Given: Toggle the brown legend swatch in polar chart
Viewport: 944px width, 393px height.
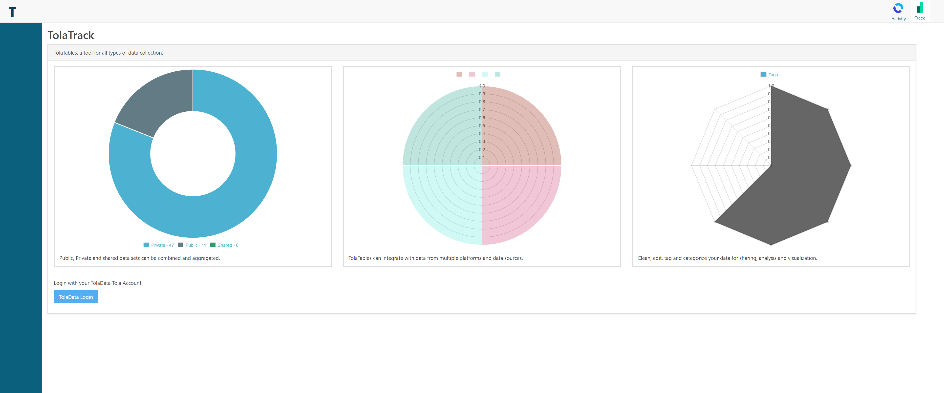Looking at the screenshot, I should [x=459, y=75].
